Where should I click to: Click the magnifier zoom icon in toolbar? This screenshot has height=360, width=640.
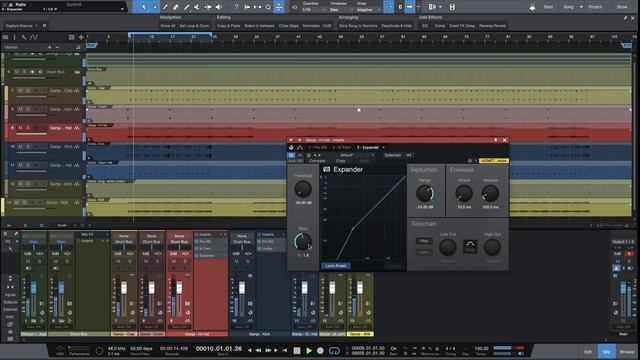click(268, 7)
